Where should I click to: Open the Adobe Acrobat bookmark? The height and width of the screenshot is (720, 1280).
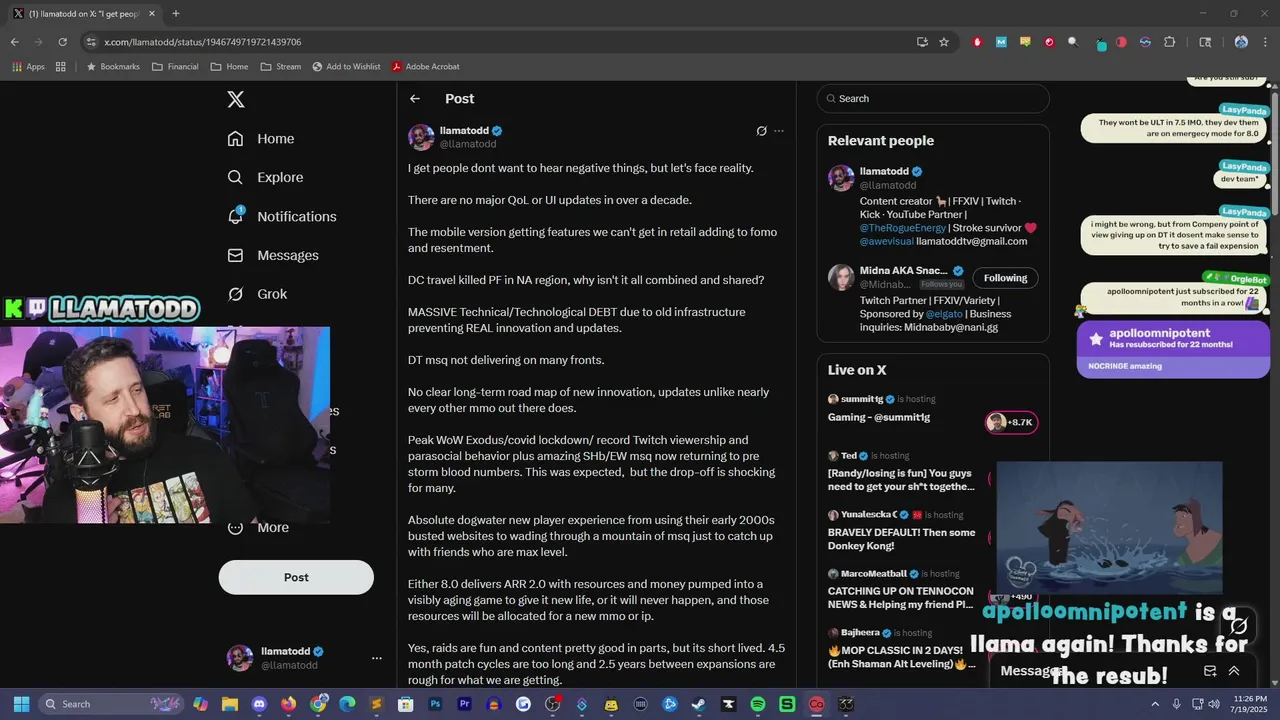coord(426,67)
